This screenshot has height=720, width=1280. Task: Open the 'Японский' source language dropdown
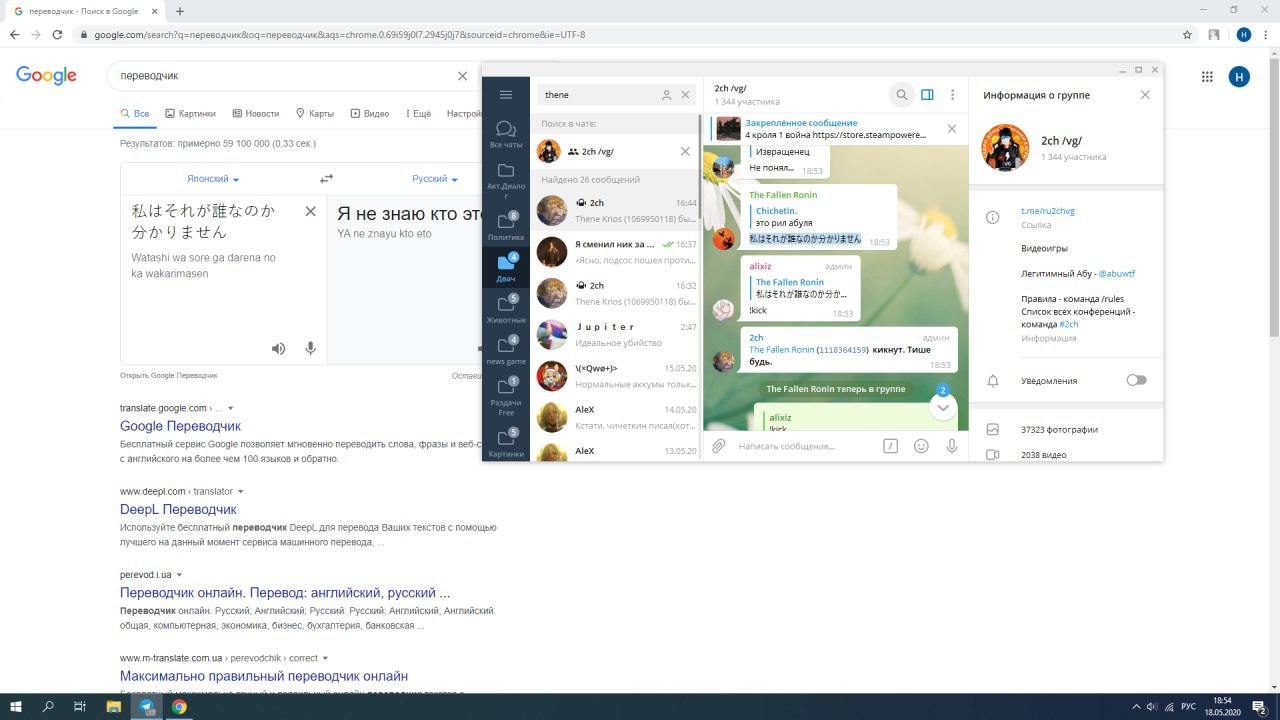pos(213,179)
